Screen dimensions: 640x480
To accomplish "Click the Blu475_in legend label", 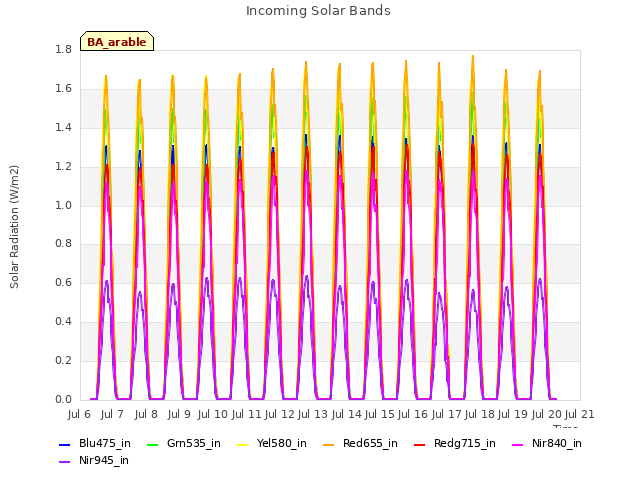I will pos(105,444).
